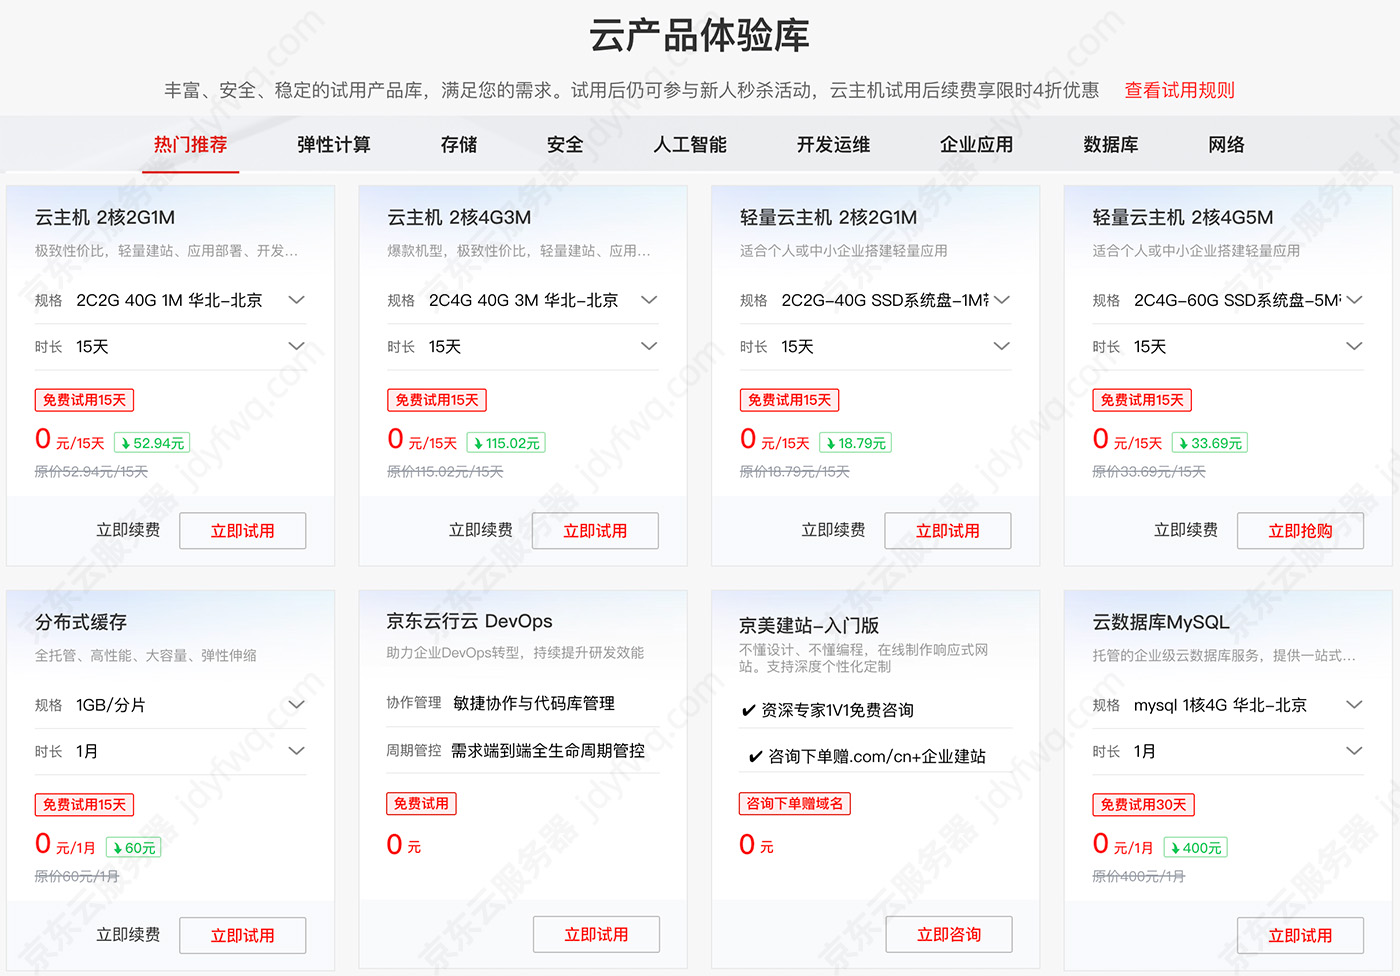This screenshot has width=1400, height=976.
Task: Switch to the 弹性计算 tab
Action: pos(334,145)
